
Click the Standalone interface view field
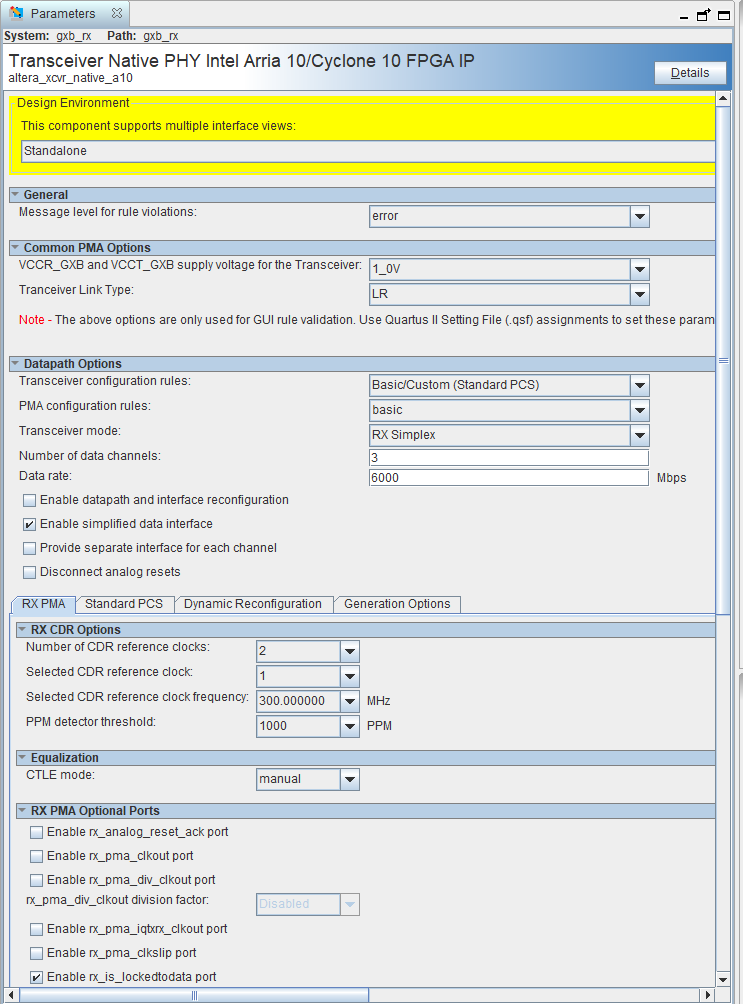point(368,151)
